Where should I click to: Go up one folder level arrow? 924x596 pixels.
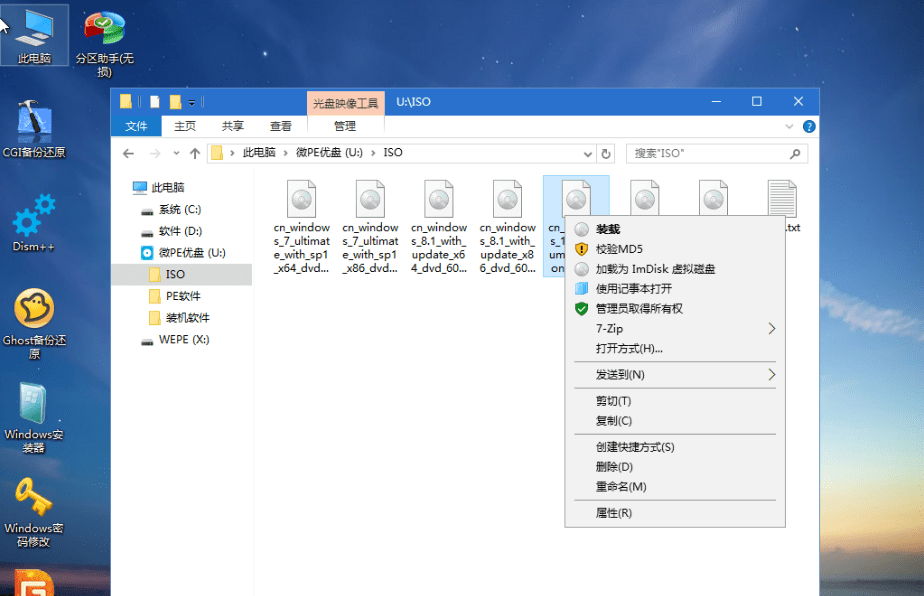point(195,154)
